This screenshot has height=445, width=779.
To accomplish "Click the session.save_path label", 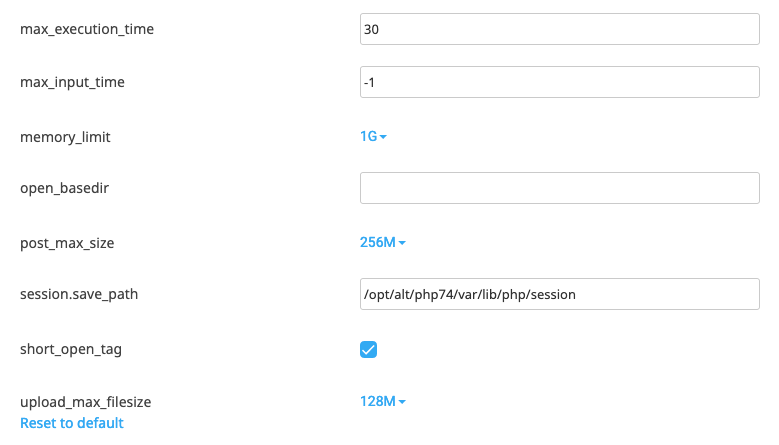I will point(79,294).
